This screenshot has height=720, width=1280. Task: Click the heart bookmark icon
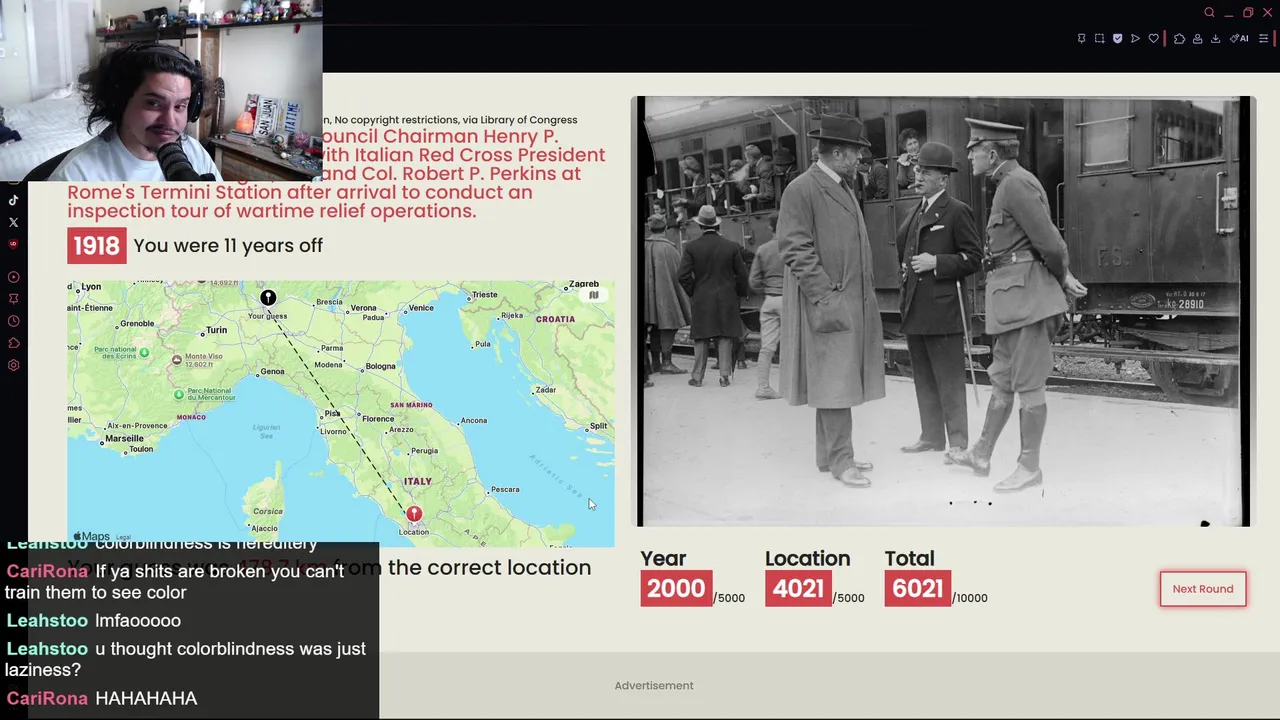click(1153, 39)
